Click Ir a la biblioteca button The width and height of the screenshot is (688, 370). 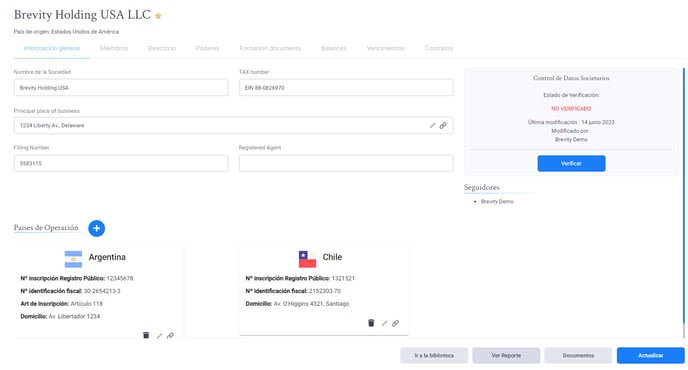pyautogui.click(x=434, y=356)
